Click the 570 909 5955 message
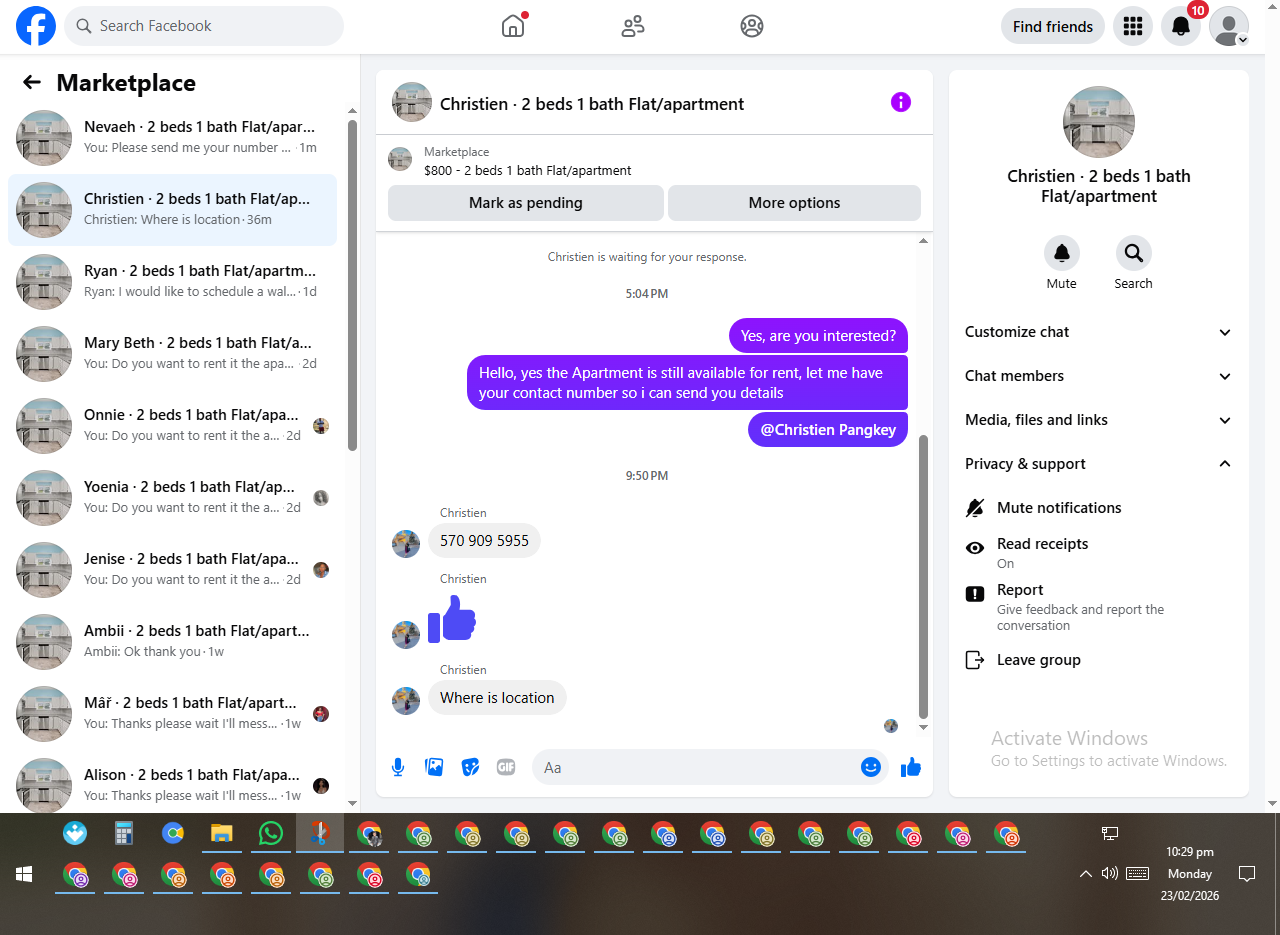Screen dimensions: 1280x935 coord(484,541)
